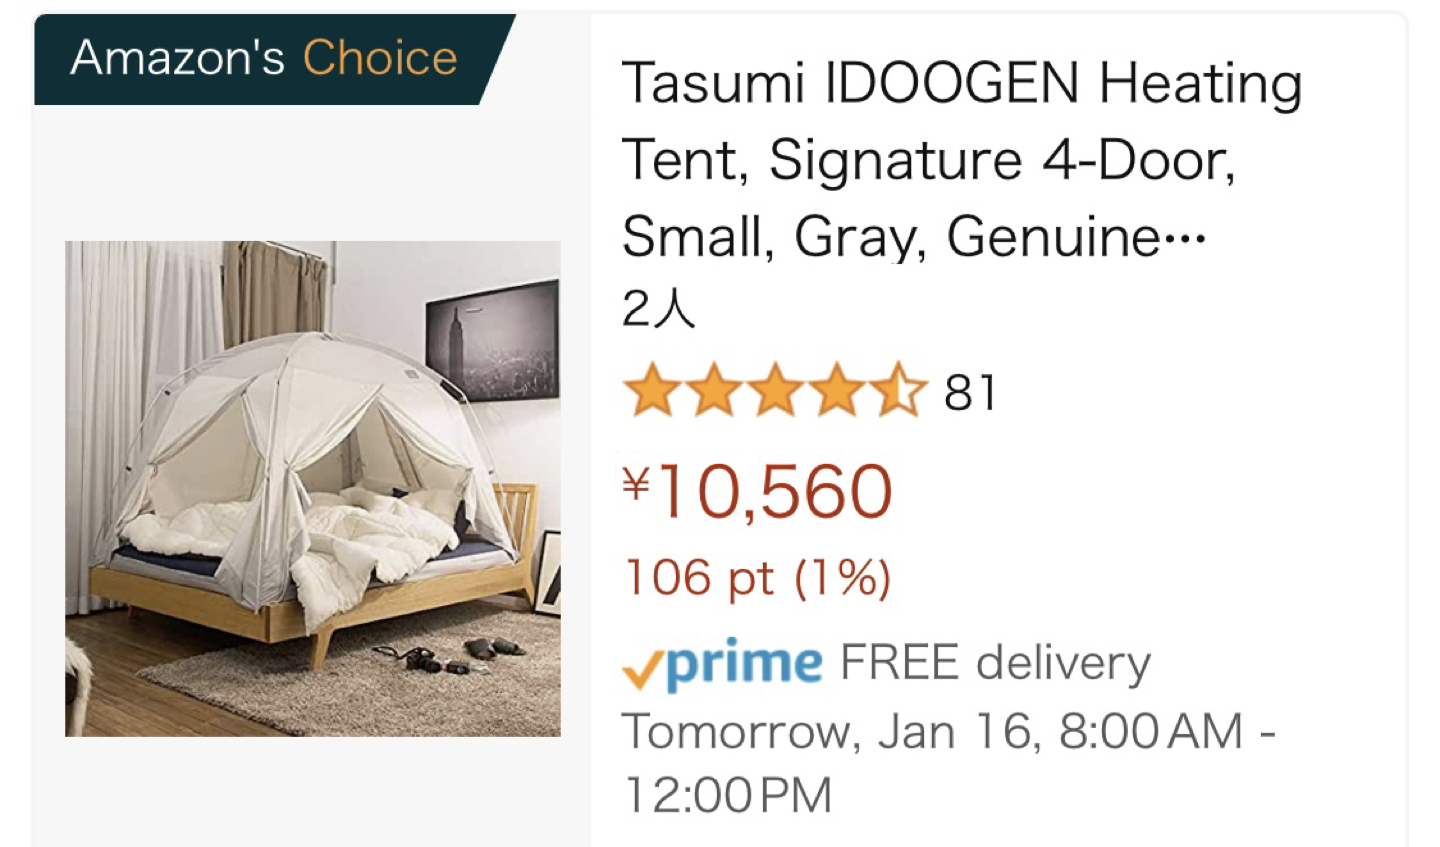This screenshot has width=1440, height=847.
Task: Click the middle third rating star
Action: coord(775,391)
